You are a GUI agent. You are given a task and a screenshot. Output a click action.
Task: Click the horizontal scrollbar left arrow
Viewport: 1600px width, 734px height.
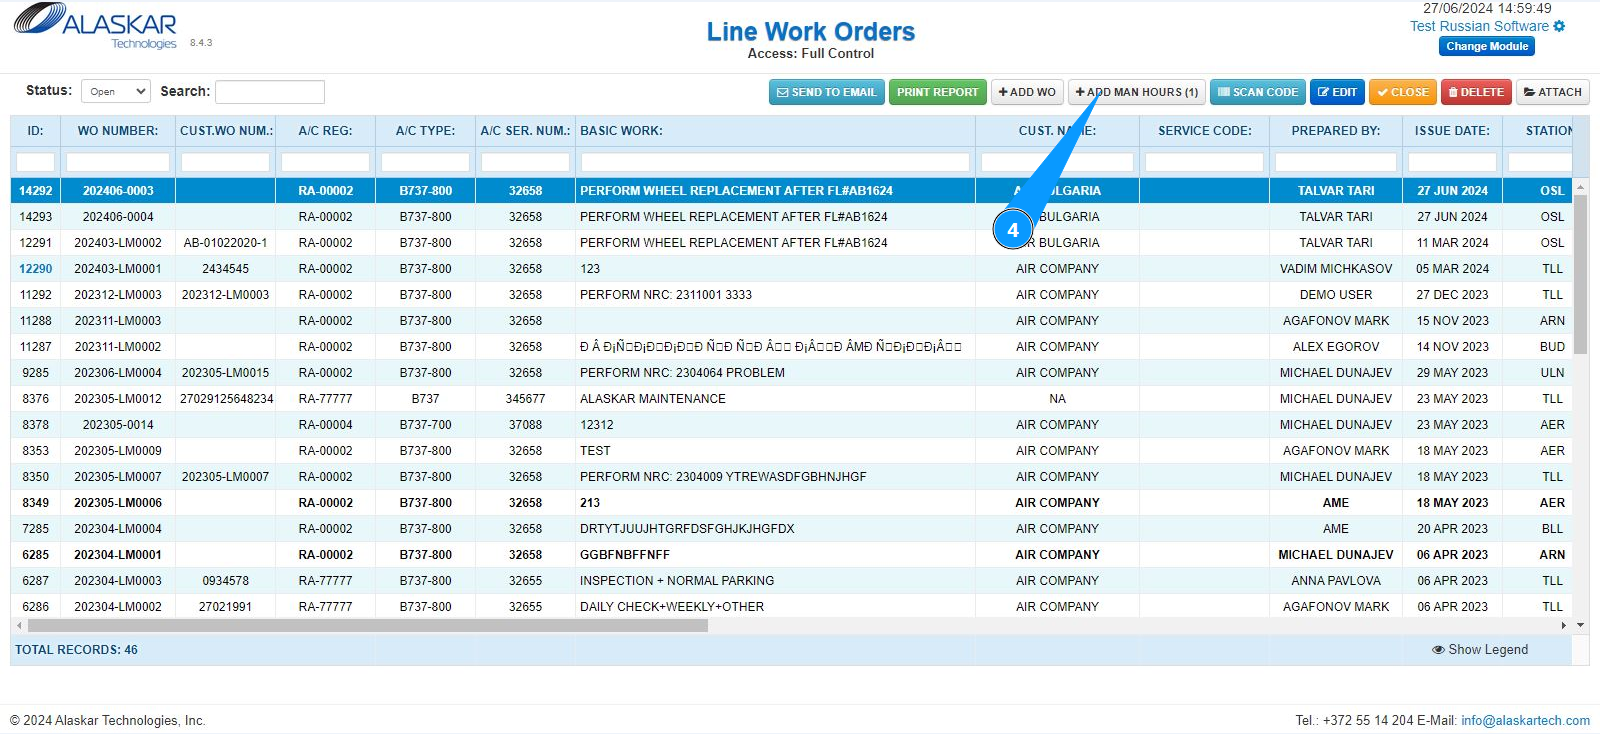click(x=19, y=626)
